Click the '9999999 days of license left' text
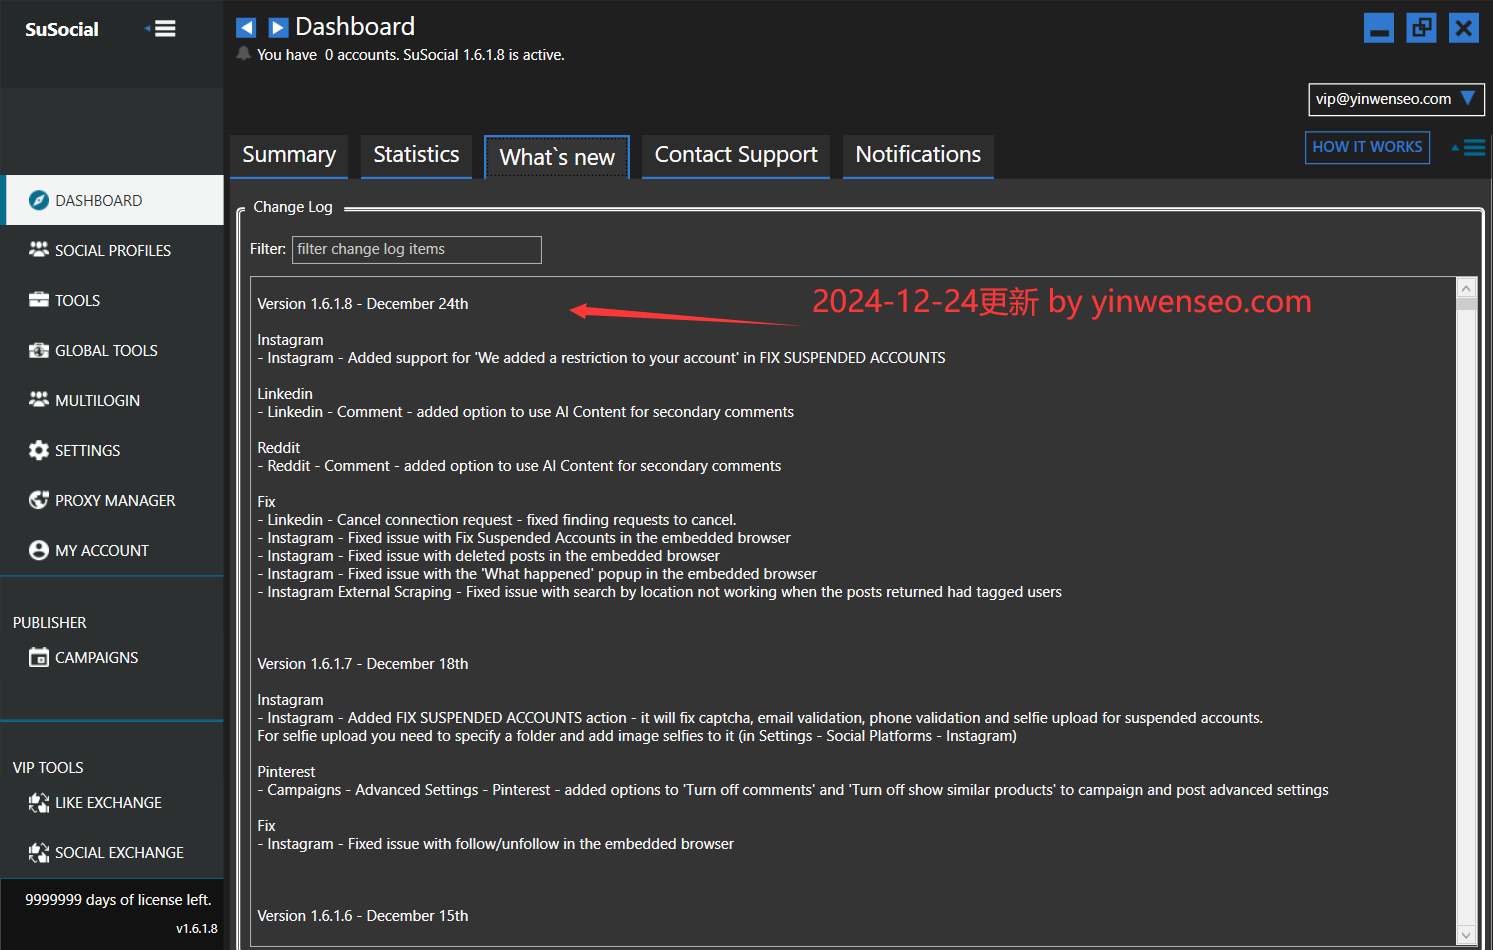This screenshot has width=1493, height=950. coord(118,900)
